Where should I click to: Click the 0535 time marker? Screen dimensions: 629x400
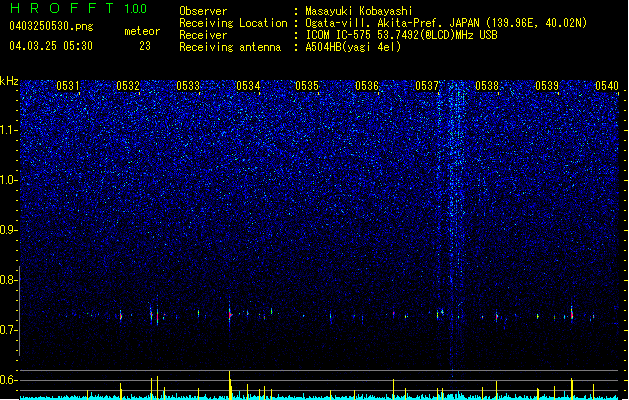point(307,86)
